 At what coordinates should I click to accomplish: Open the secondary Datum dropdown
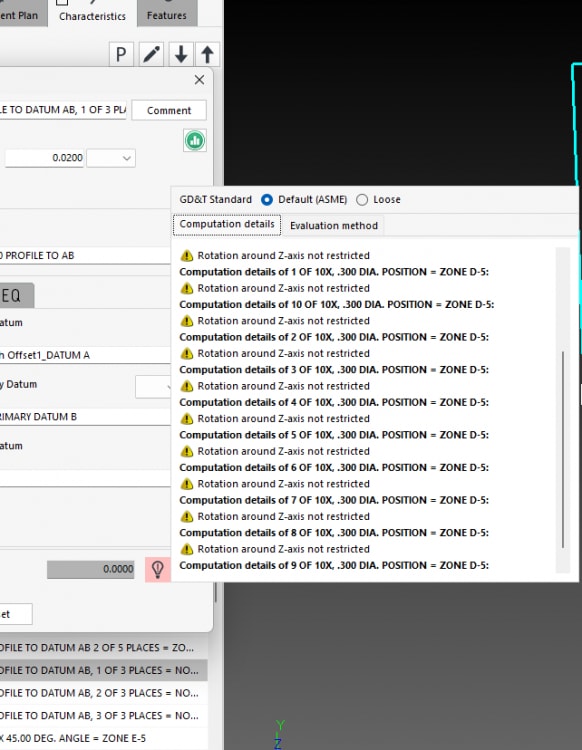coord(153,387)
